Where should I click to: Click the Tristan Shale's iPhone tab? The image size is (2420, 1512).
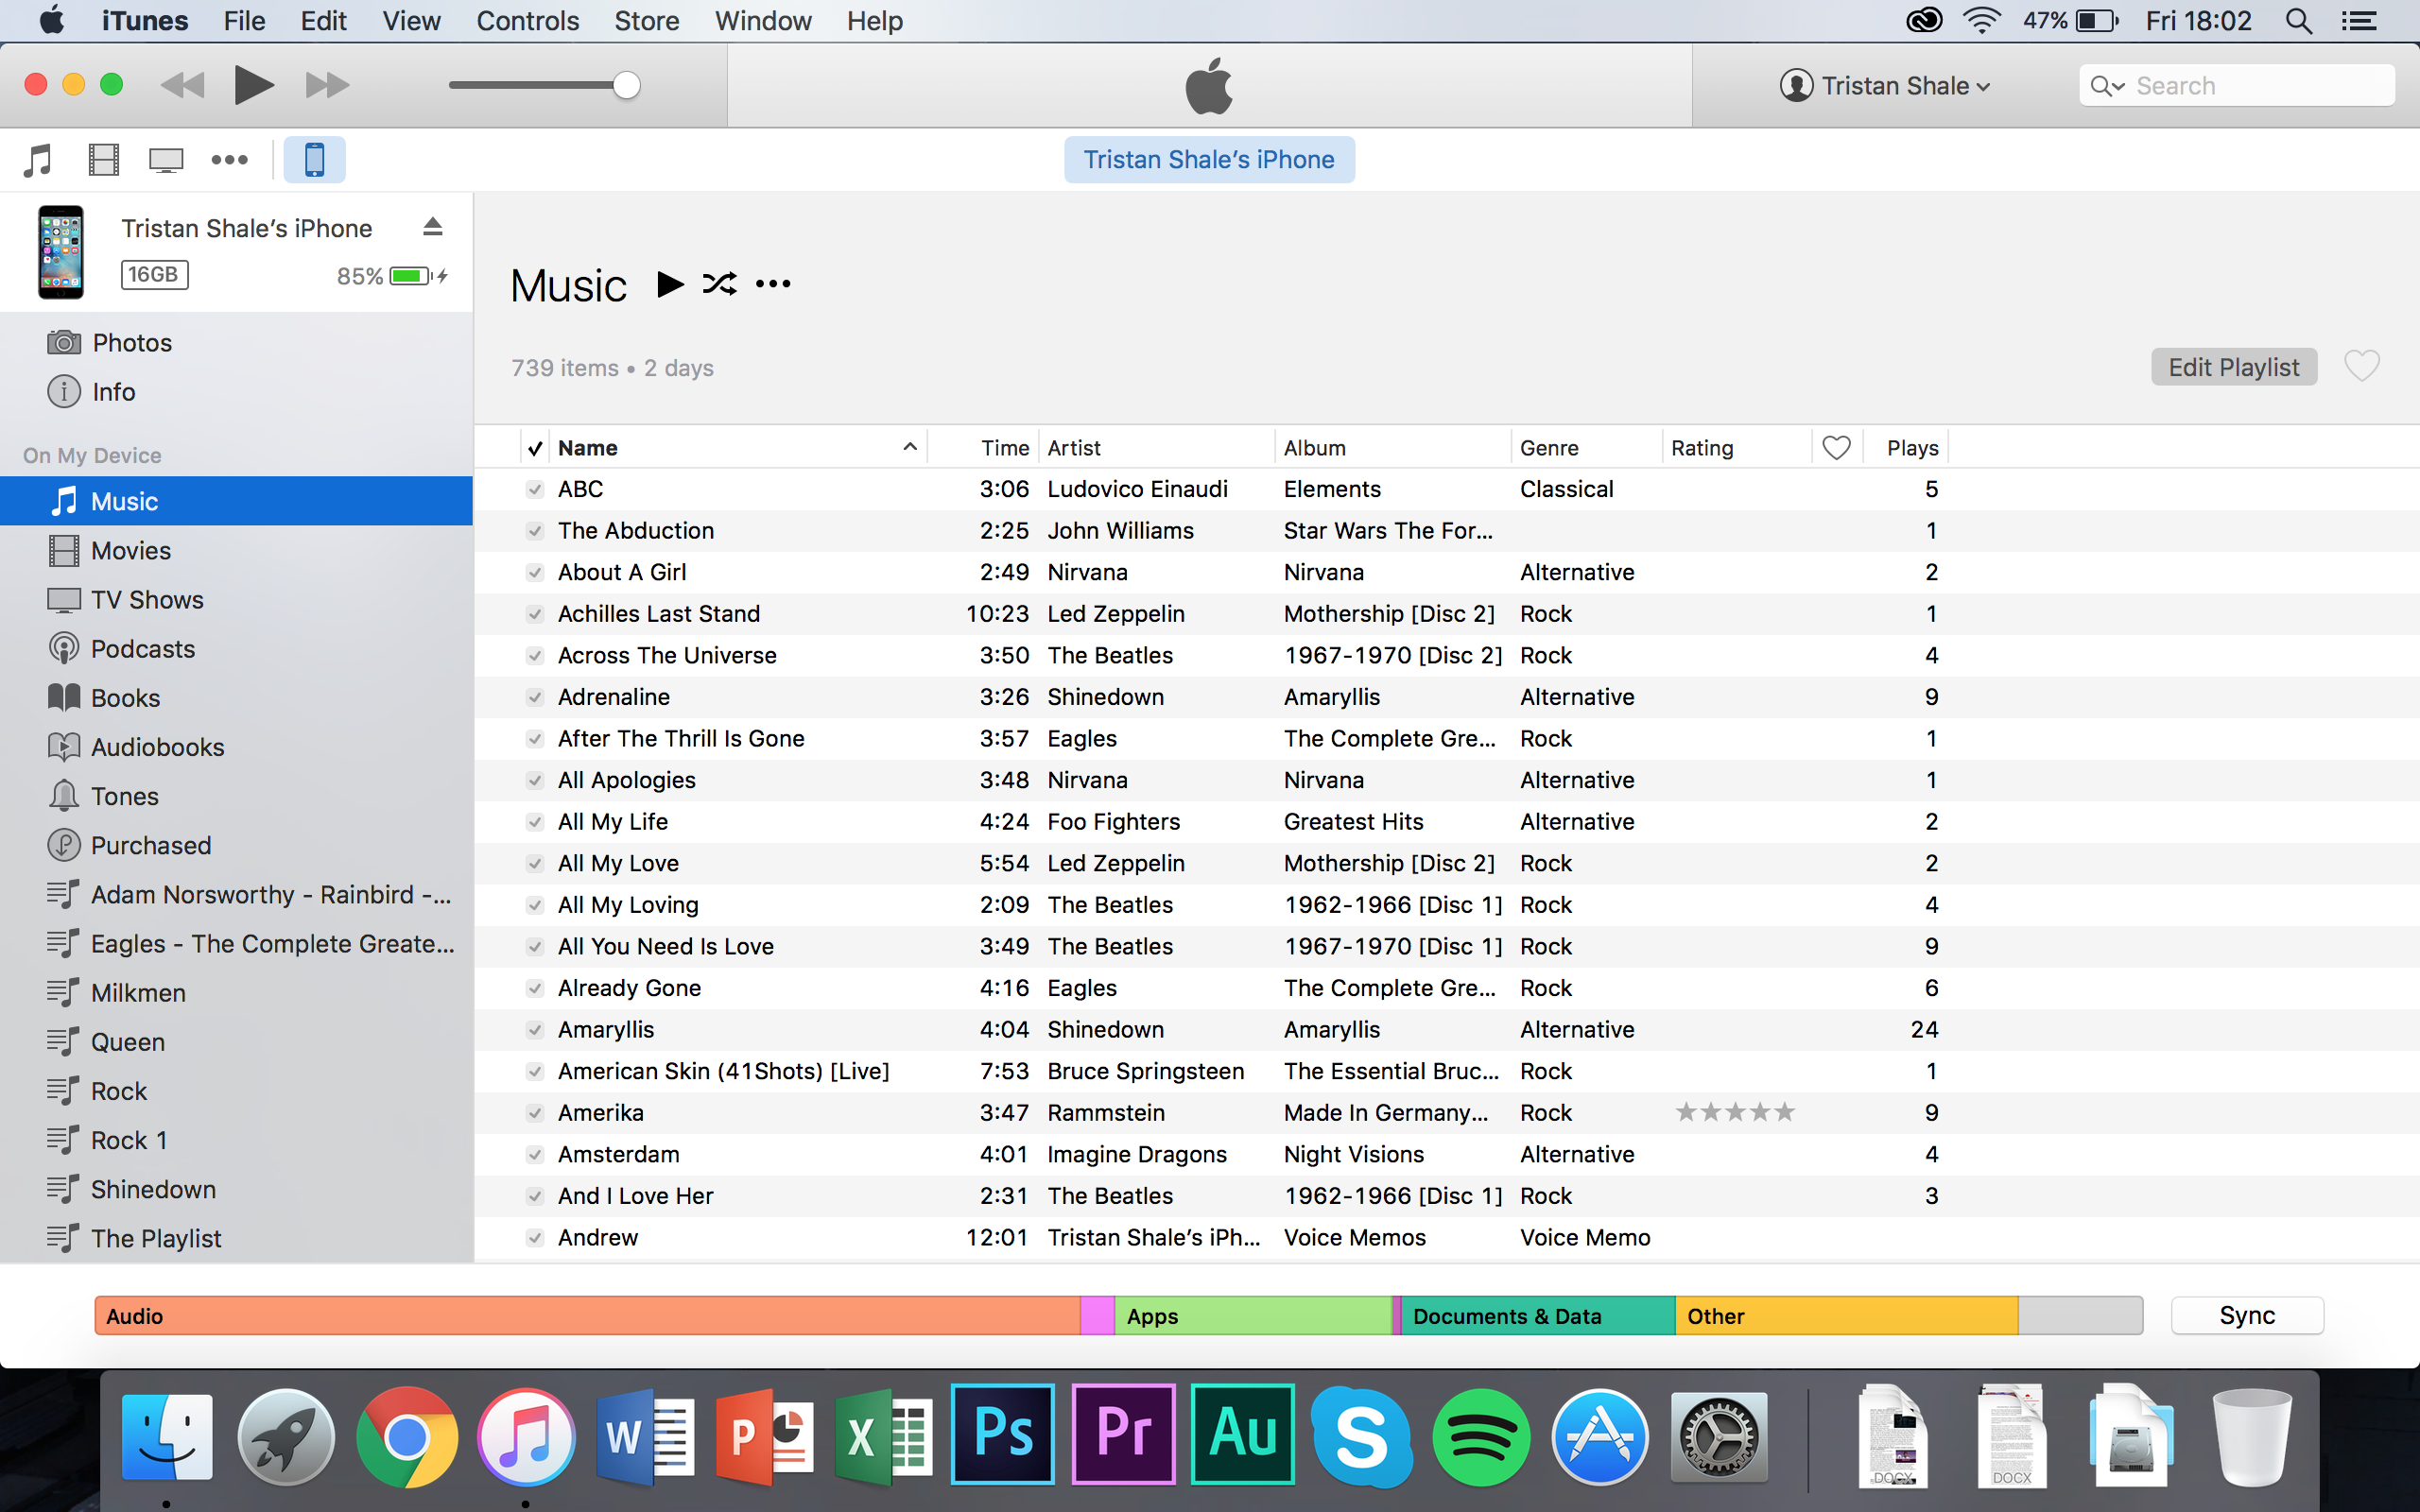1209,160
